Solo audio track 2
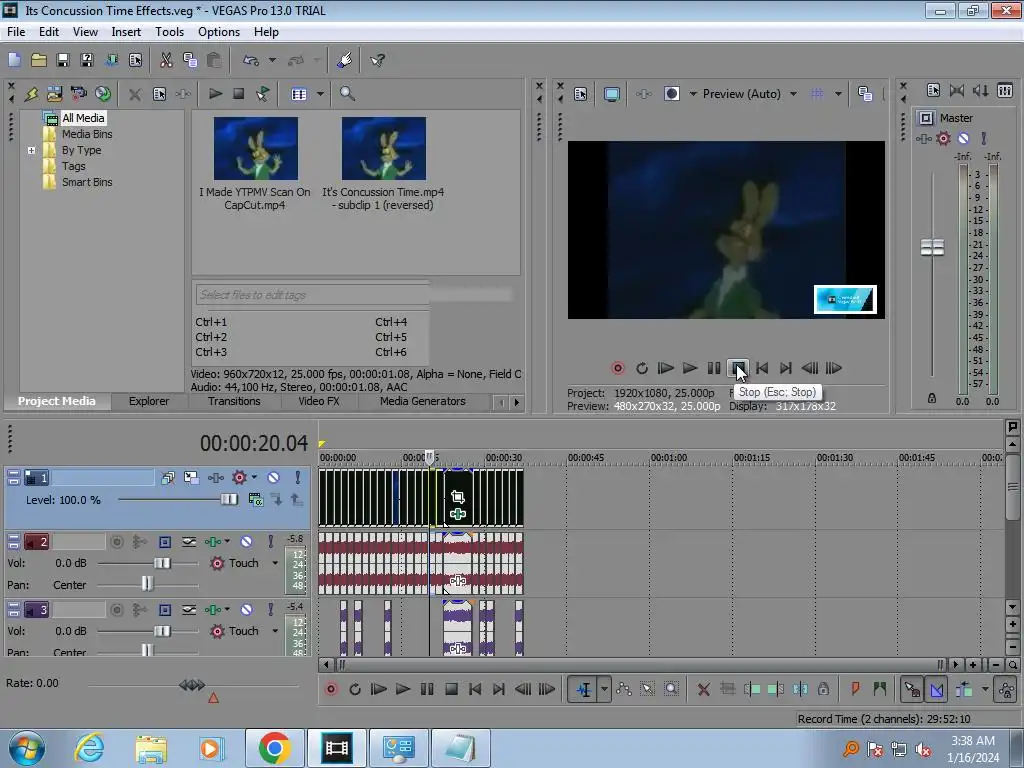 click(x=270, y=541)
